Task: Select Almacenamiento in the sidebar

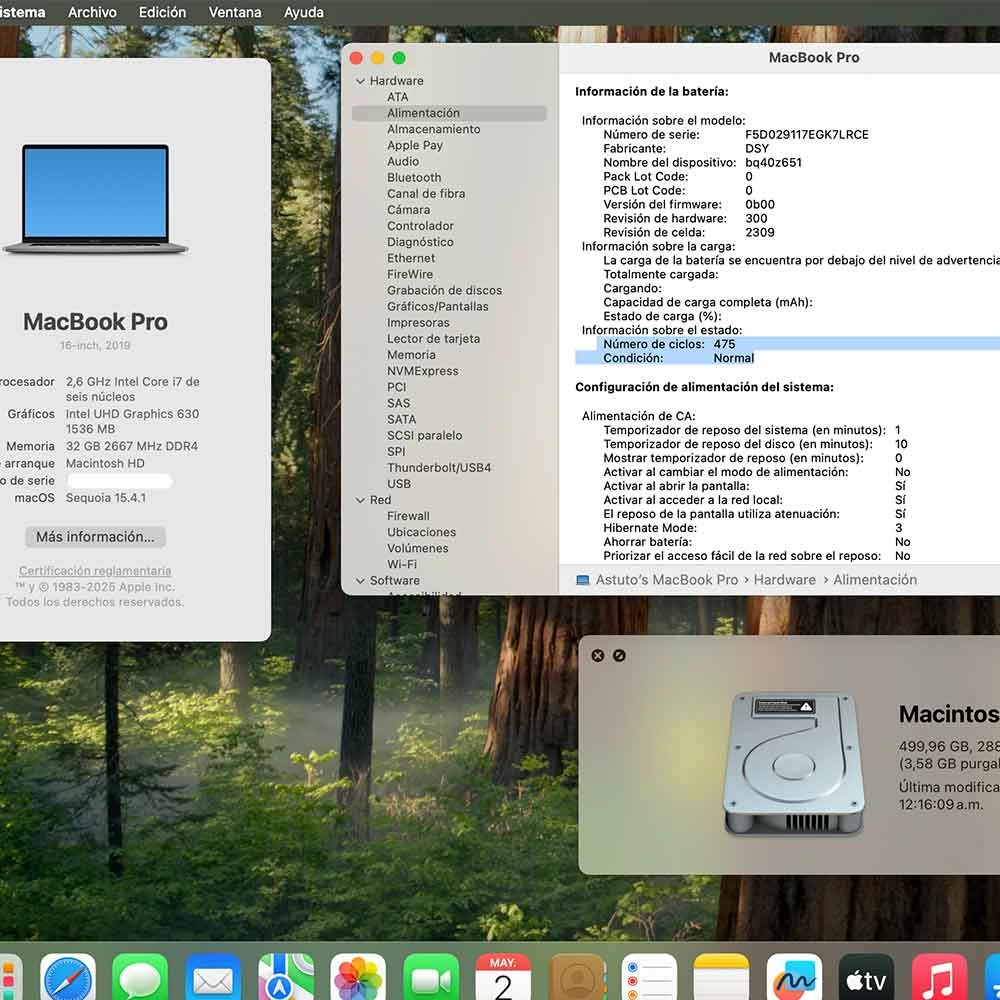Action: [434, 129]
